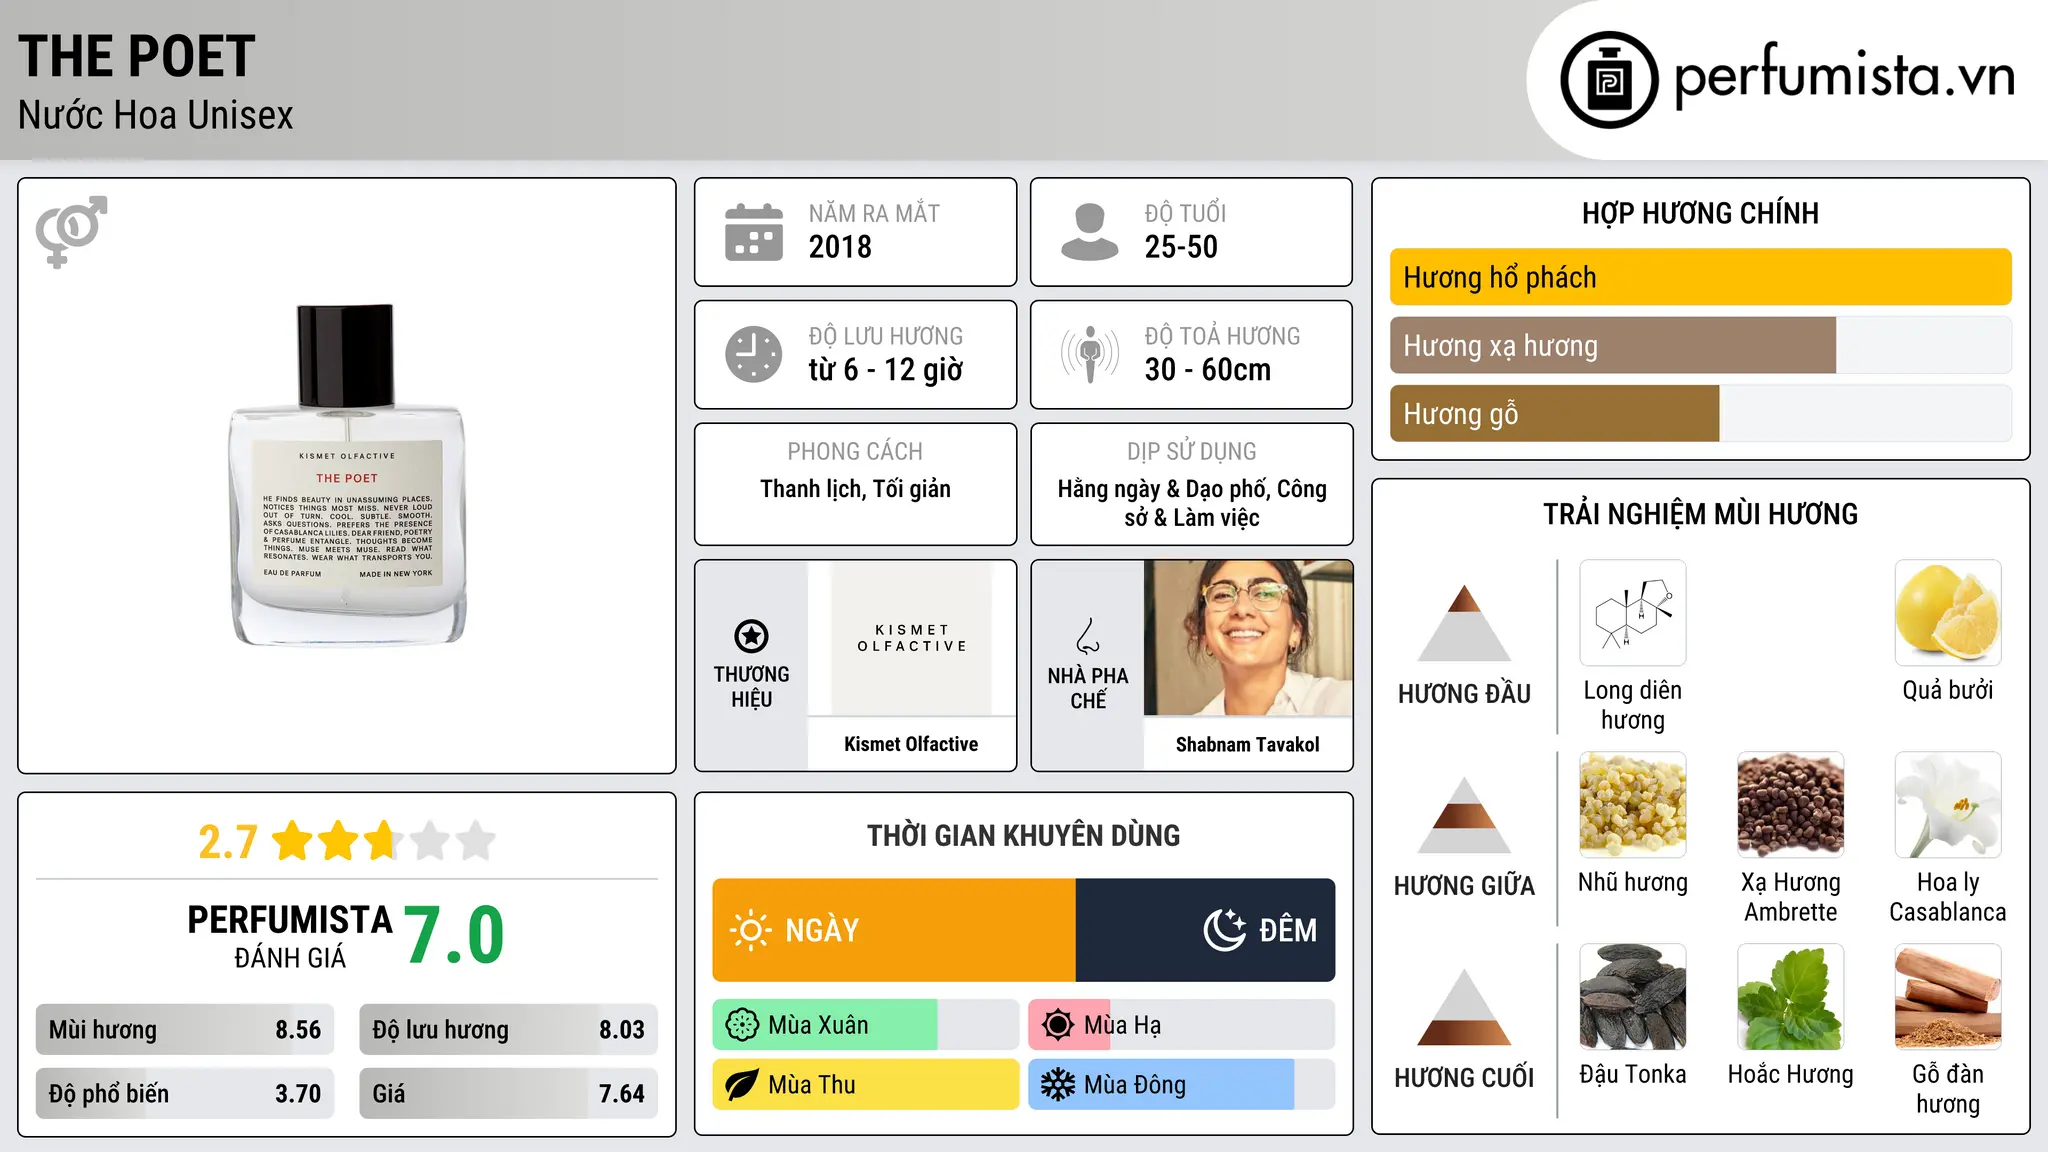Select the Hương hổ phách accord bar
Viewport: 2048px width, 1152px height.
click(x=1700, y=277)
